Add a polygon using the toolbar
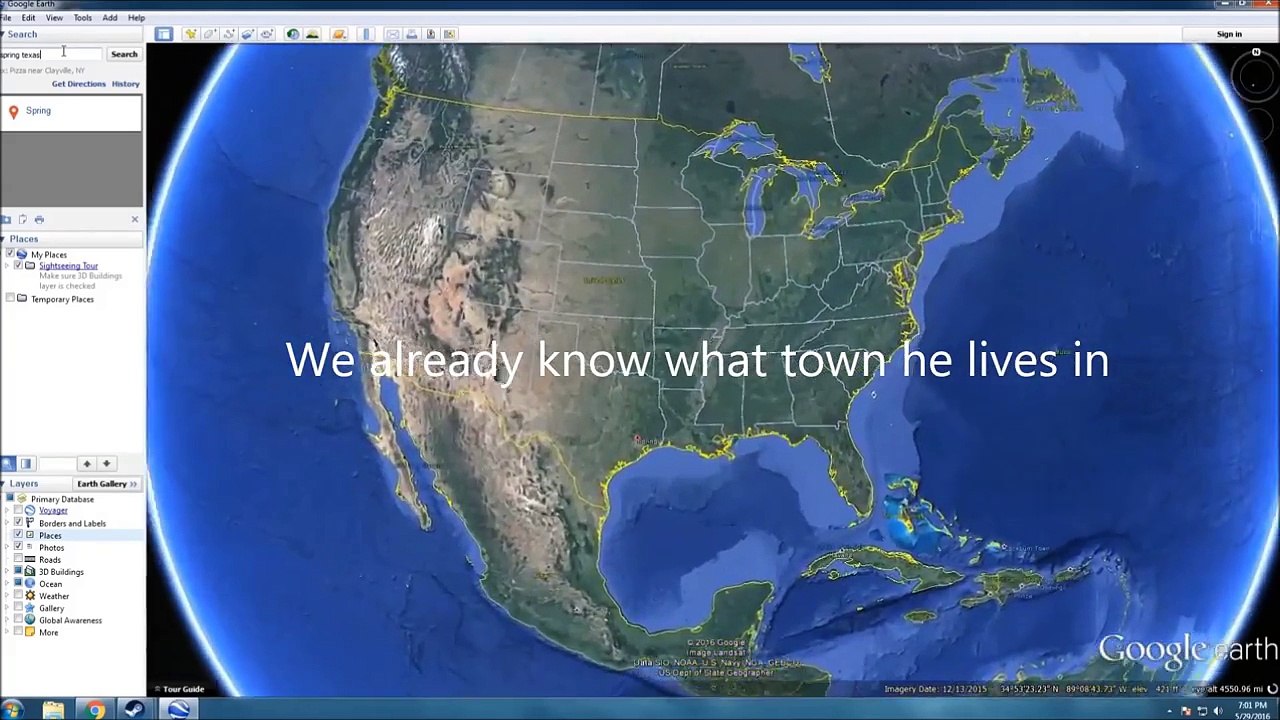 pos(210,34)
